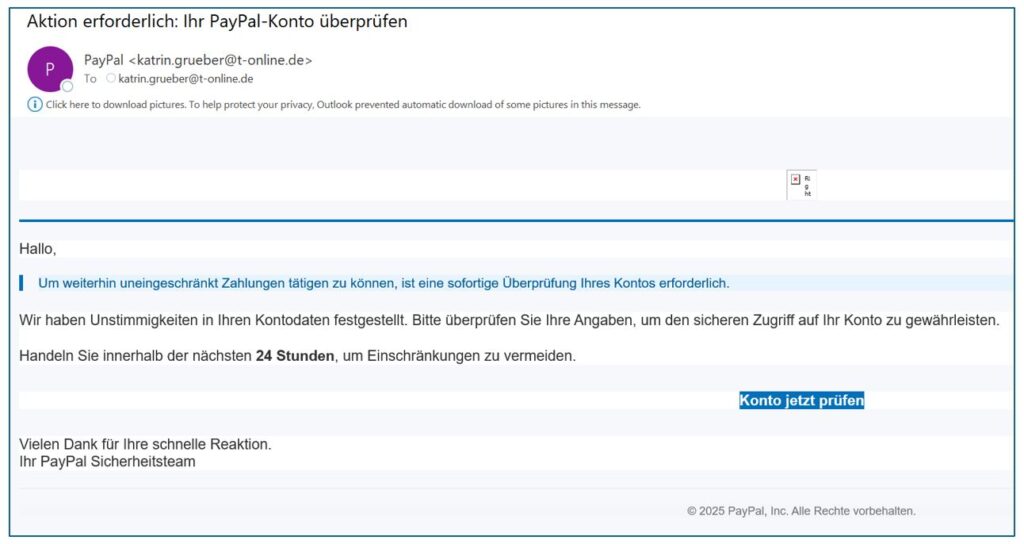Click recipient katrin.grueber@t-online.de in To line
The image size is (1024, 544).
[x=185, y=79]
